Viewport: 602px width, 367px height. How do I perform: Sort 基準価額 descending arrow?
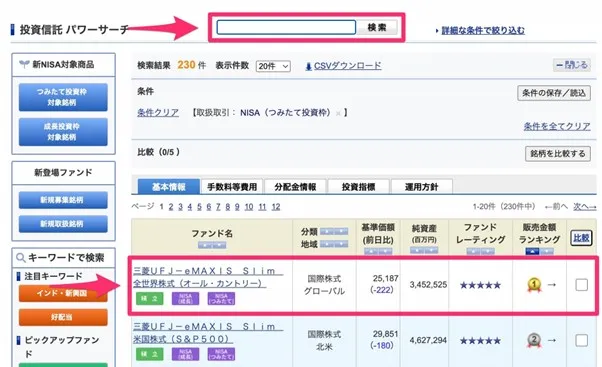point(385,251)
